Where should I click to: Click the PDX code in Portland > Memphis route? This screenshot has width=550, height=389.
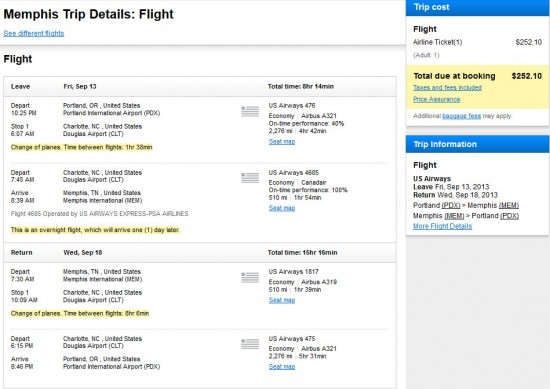tap(451, 206)
